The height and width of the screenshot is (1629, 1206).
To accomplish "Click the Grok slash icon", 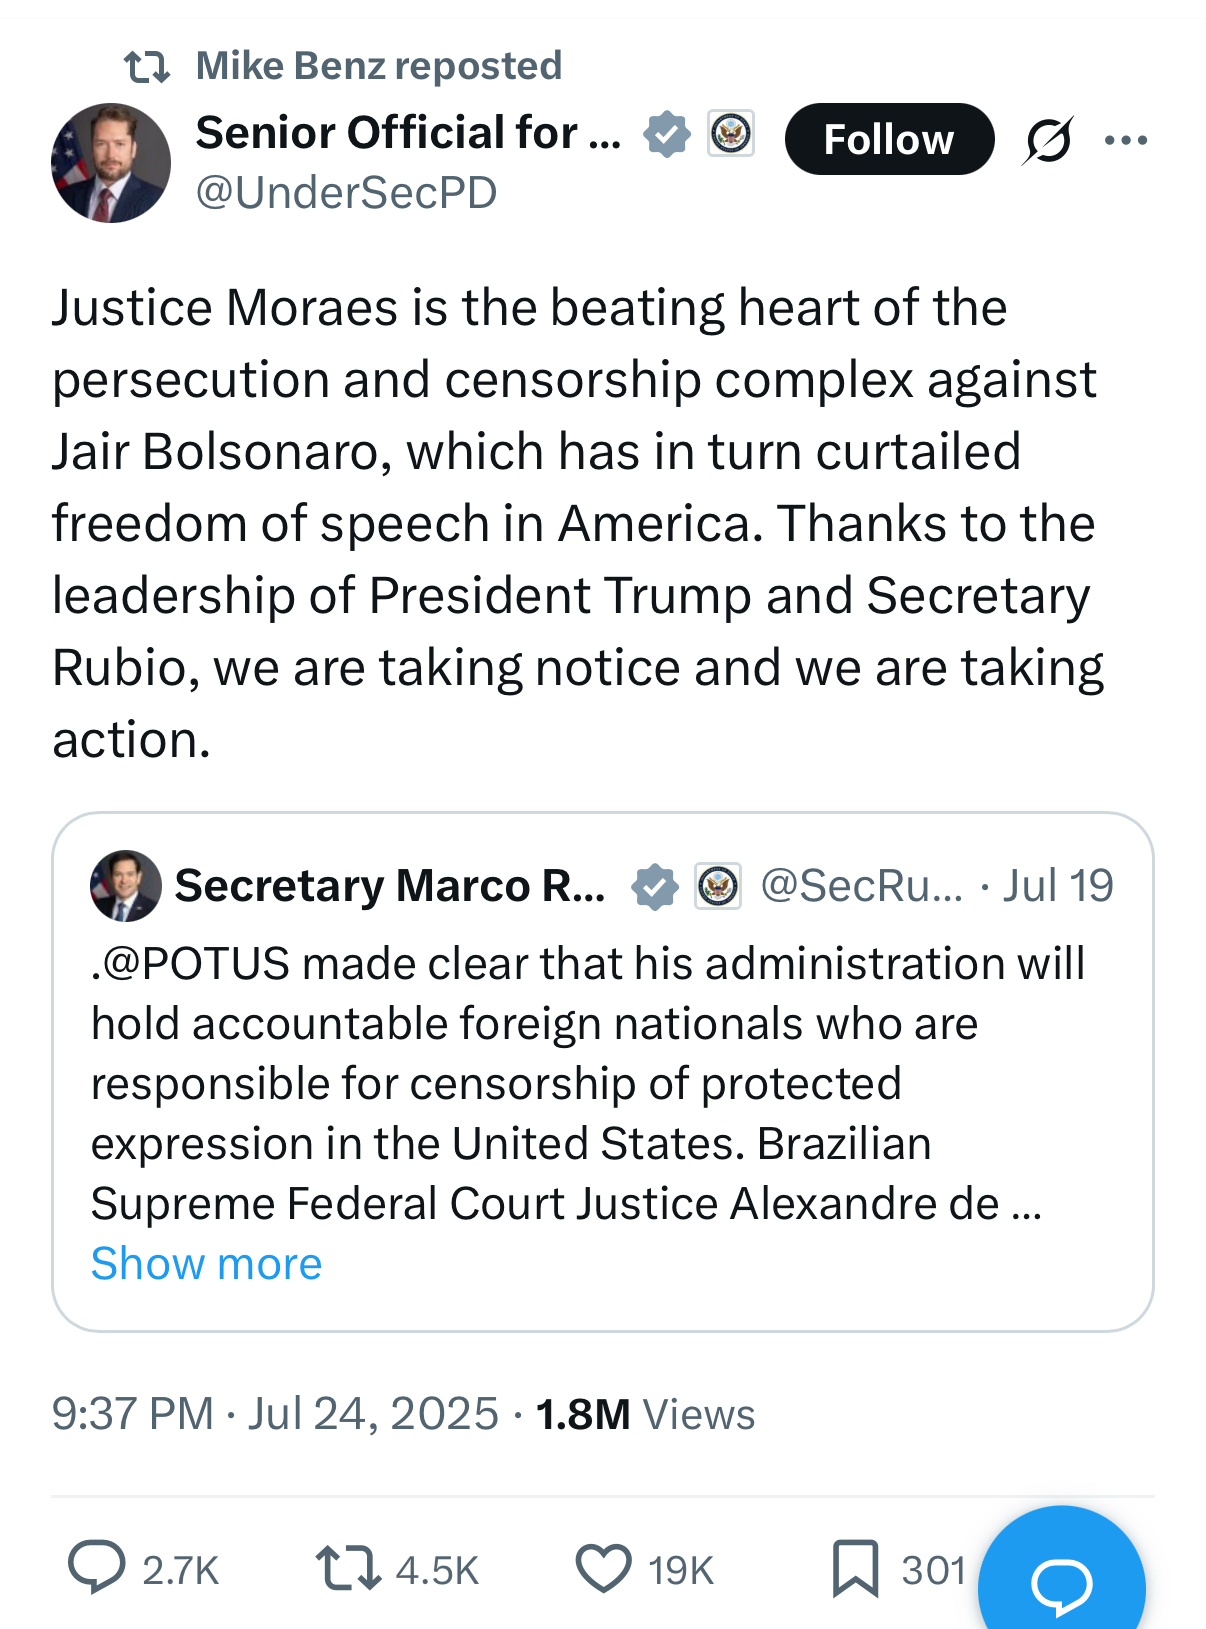I will (1047, 140).
